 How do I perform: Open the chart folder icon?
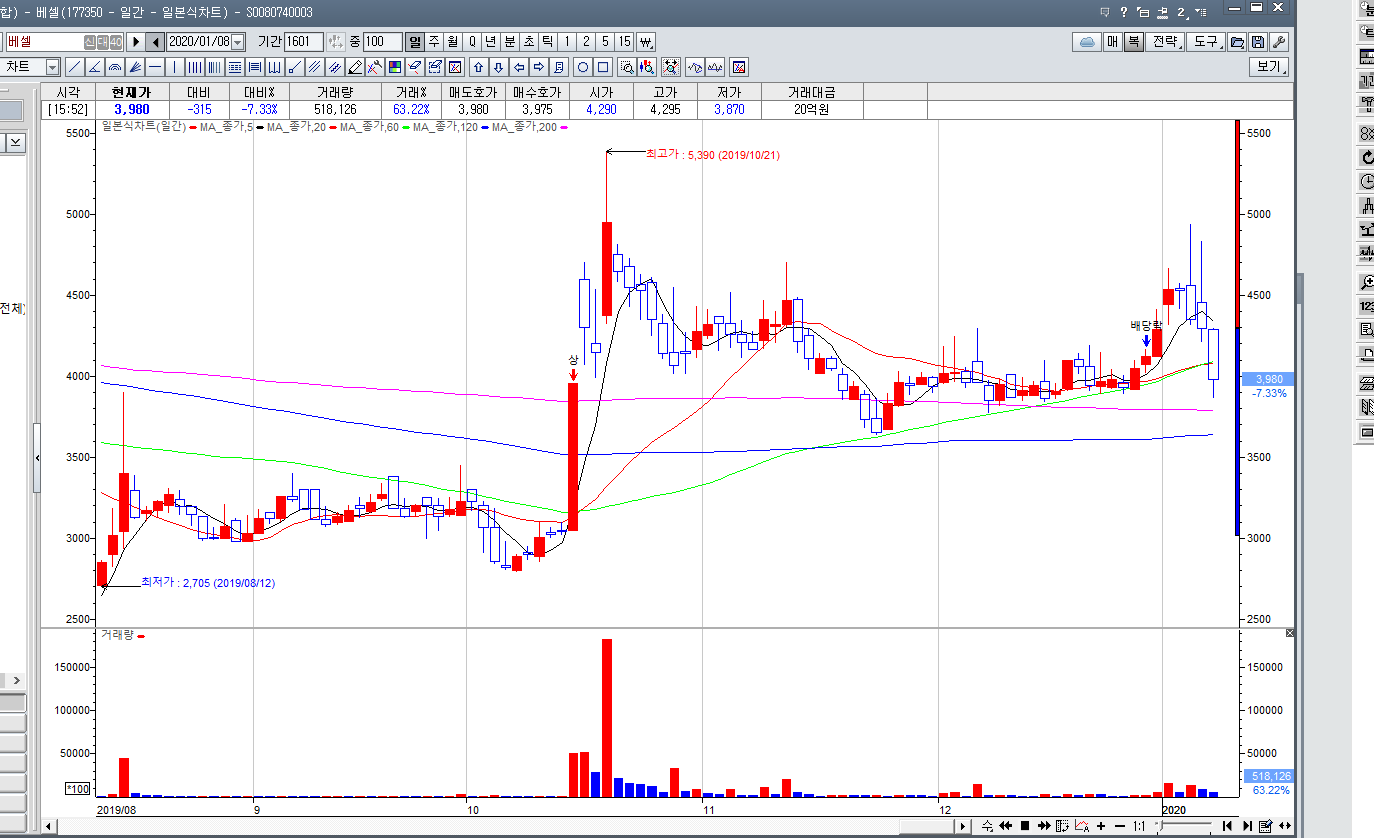(x=1238, y=42)
